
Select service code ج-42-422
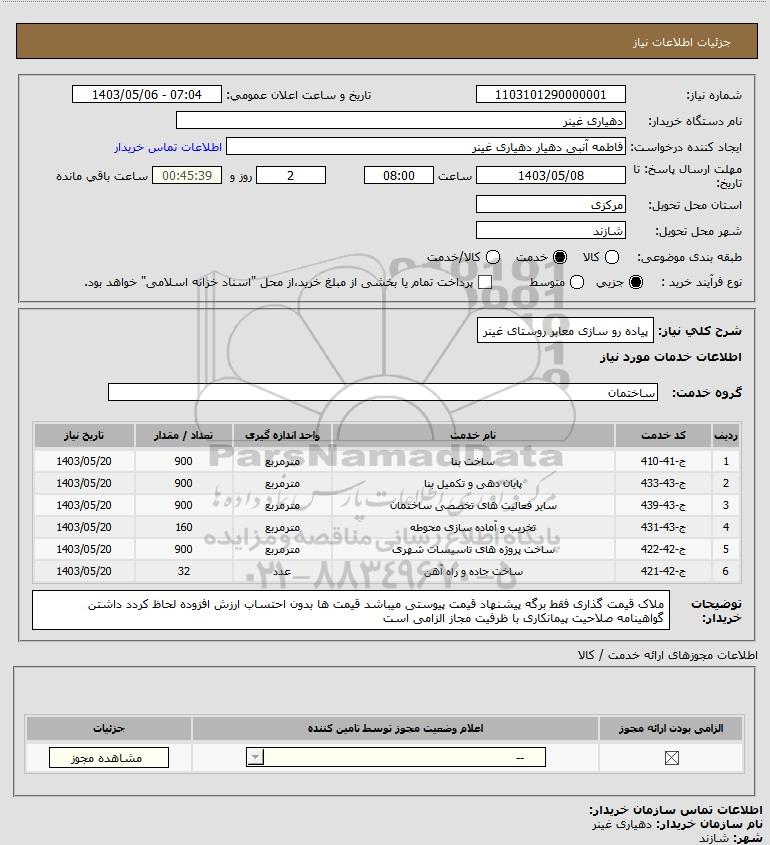(663, 549)
